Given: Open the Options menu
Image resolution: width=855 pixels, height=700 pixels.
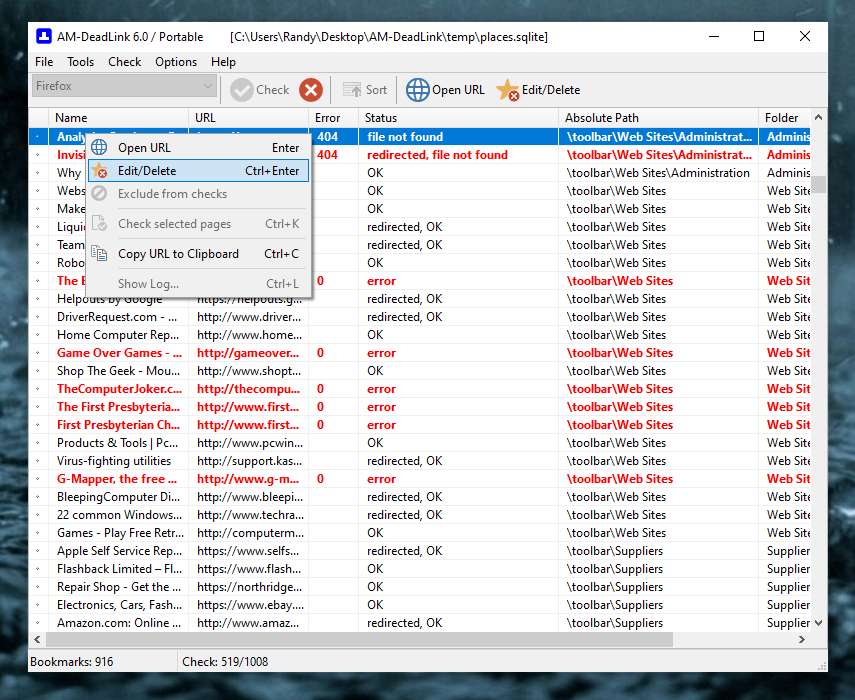Looking at the screenshot, I should pyautogui.click(x=176, y=62).
